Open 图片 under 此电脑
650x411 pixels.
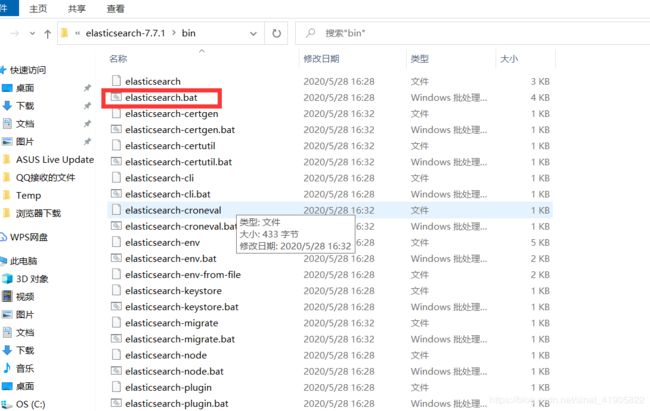click(x=25, y=314)
